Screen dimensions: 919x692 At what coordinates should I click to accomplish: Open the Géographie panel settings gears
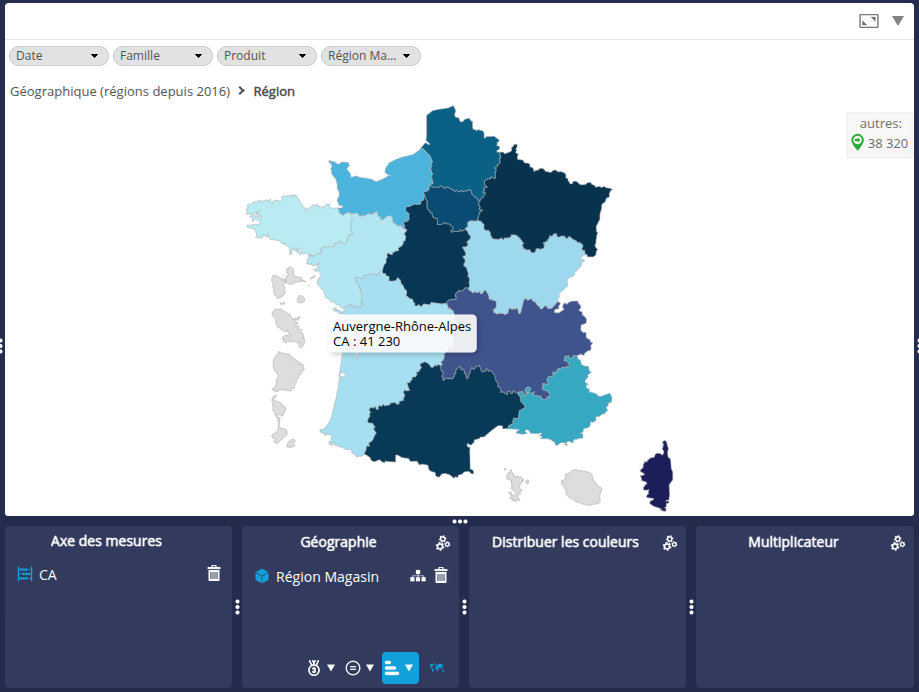(x=442, y=543)
